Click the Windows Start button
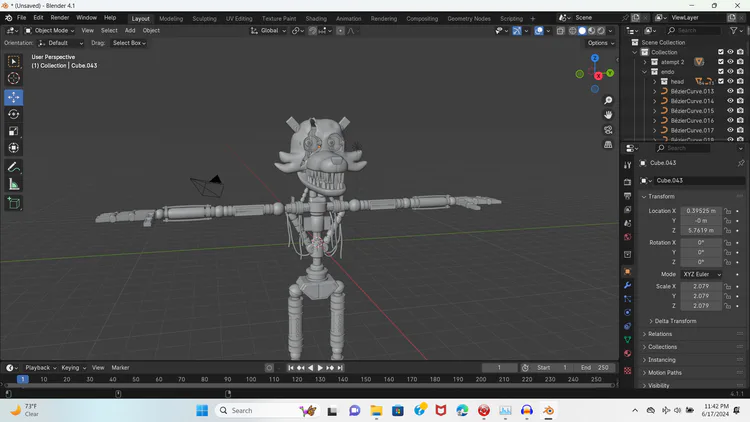This screenshot has height=422, width=750. [202, 411]
